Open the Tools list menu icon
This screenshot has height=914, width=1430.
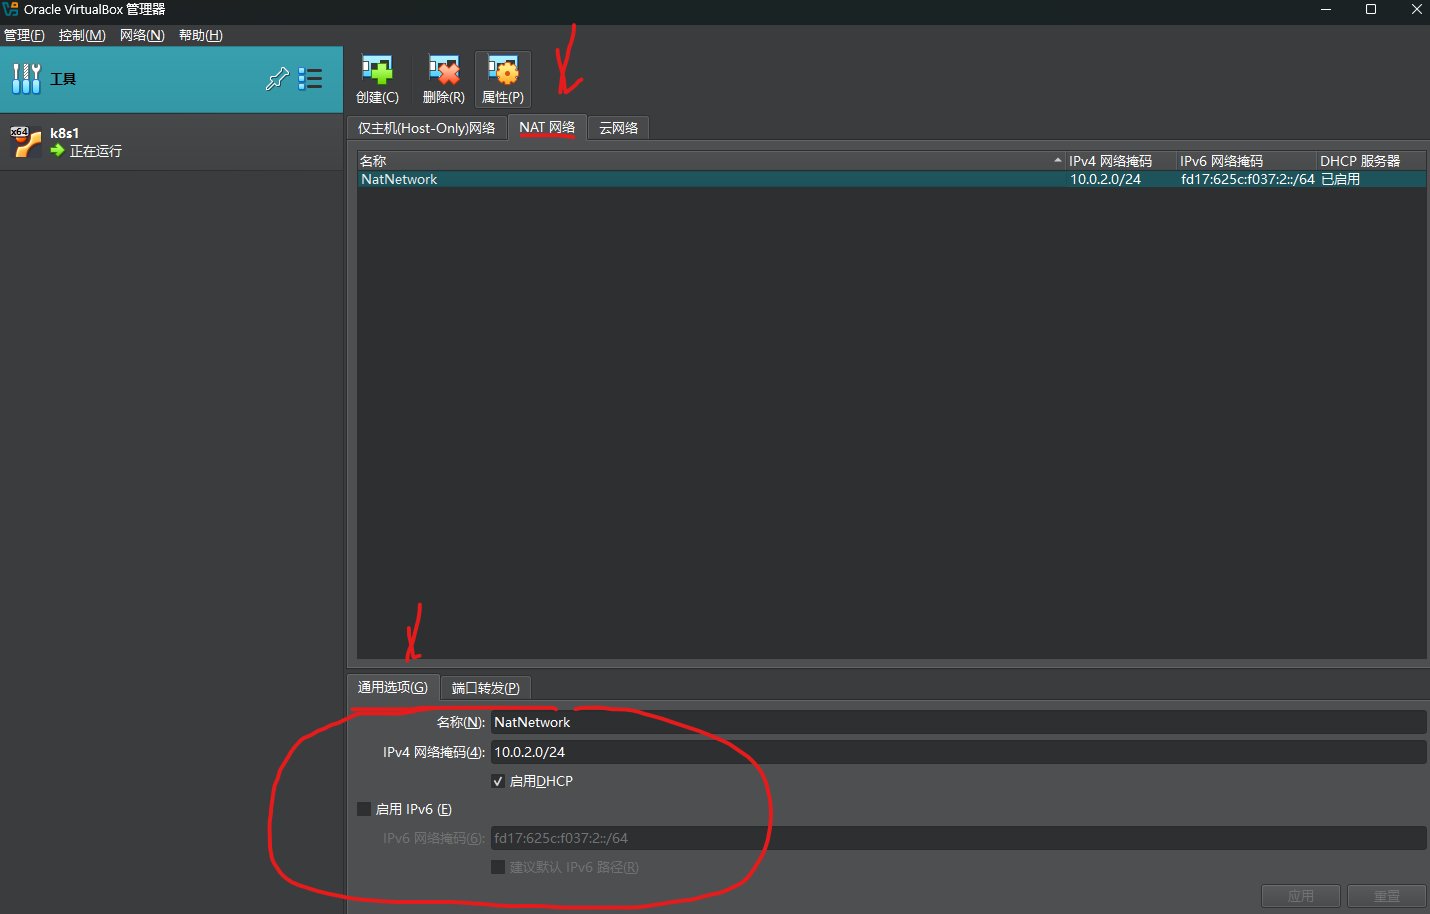(310, 79)
